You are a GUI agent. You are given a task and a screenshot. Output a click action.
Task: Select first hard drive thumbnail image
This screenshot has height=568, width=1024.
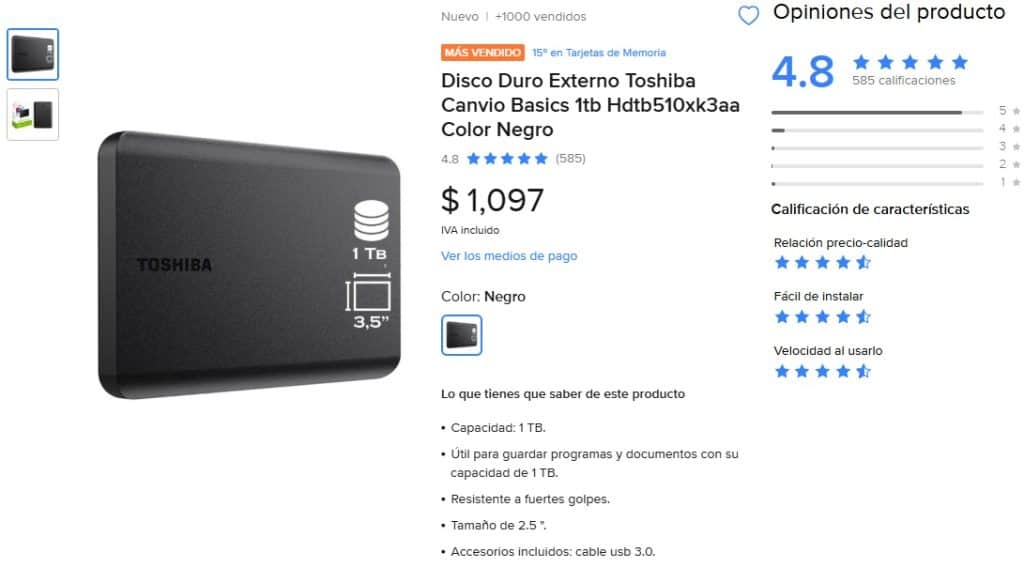[33, 54]
